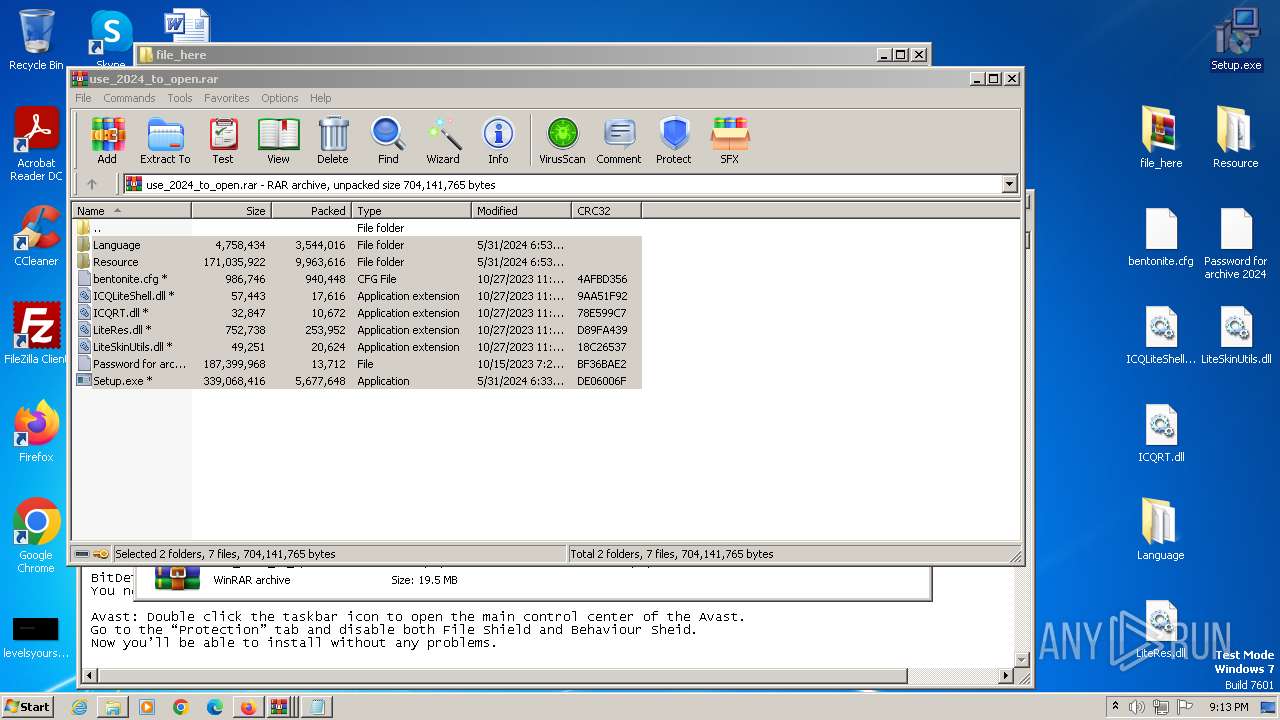Select ICQLiteShell.dll desktop file

point(1160,335)
